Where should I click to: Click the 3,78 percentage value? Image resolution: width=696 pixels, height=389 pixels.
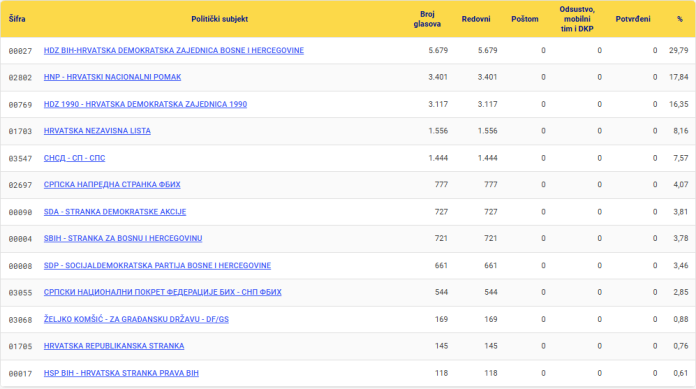(681, 238)
